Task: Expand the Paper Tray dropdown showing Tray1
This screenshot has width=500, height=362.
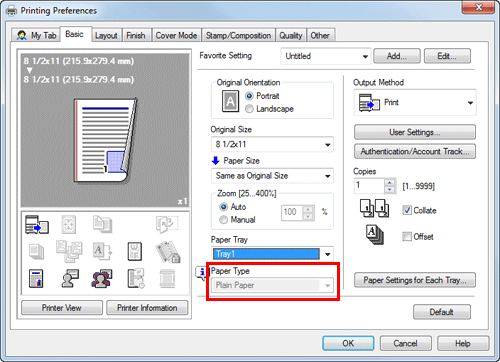Action: coord(272,254)
